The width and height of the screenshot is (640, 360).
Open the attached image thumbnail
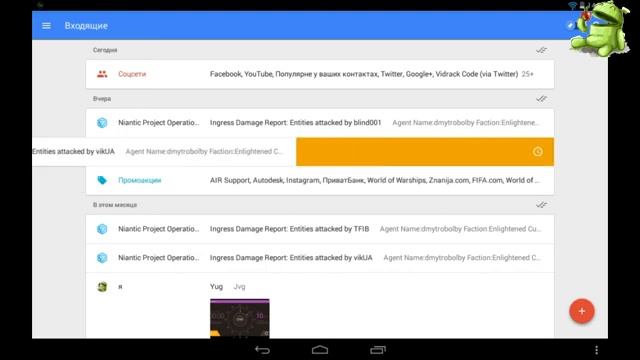[x=240, y=318]
